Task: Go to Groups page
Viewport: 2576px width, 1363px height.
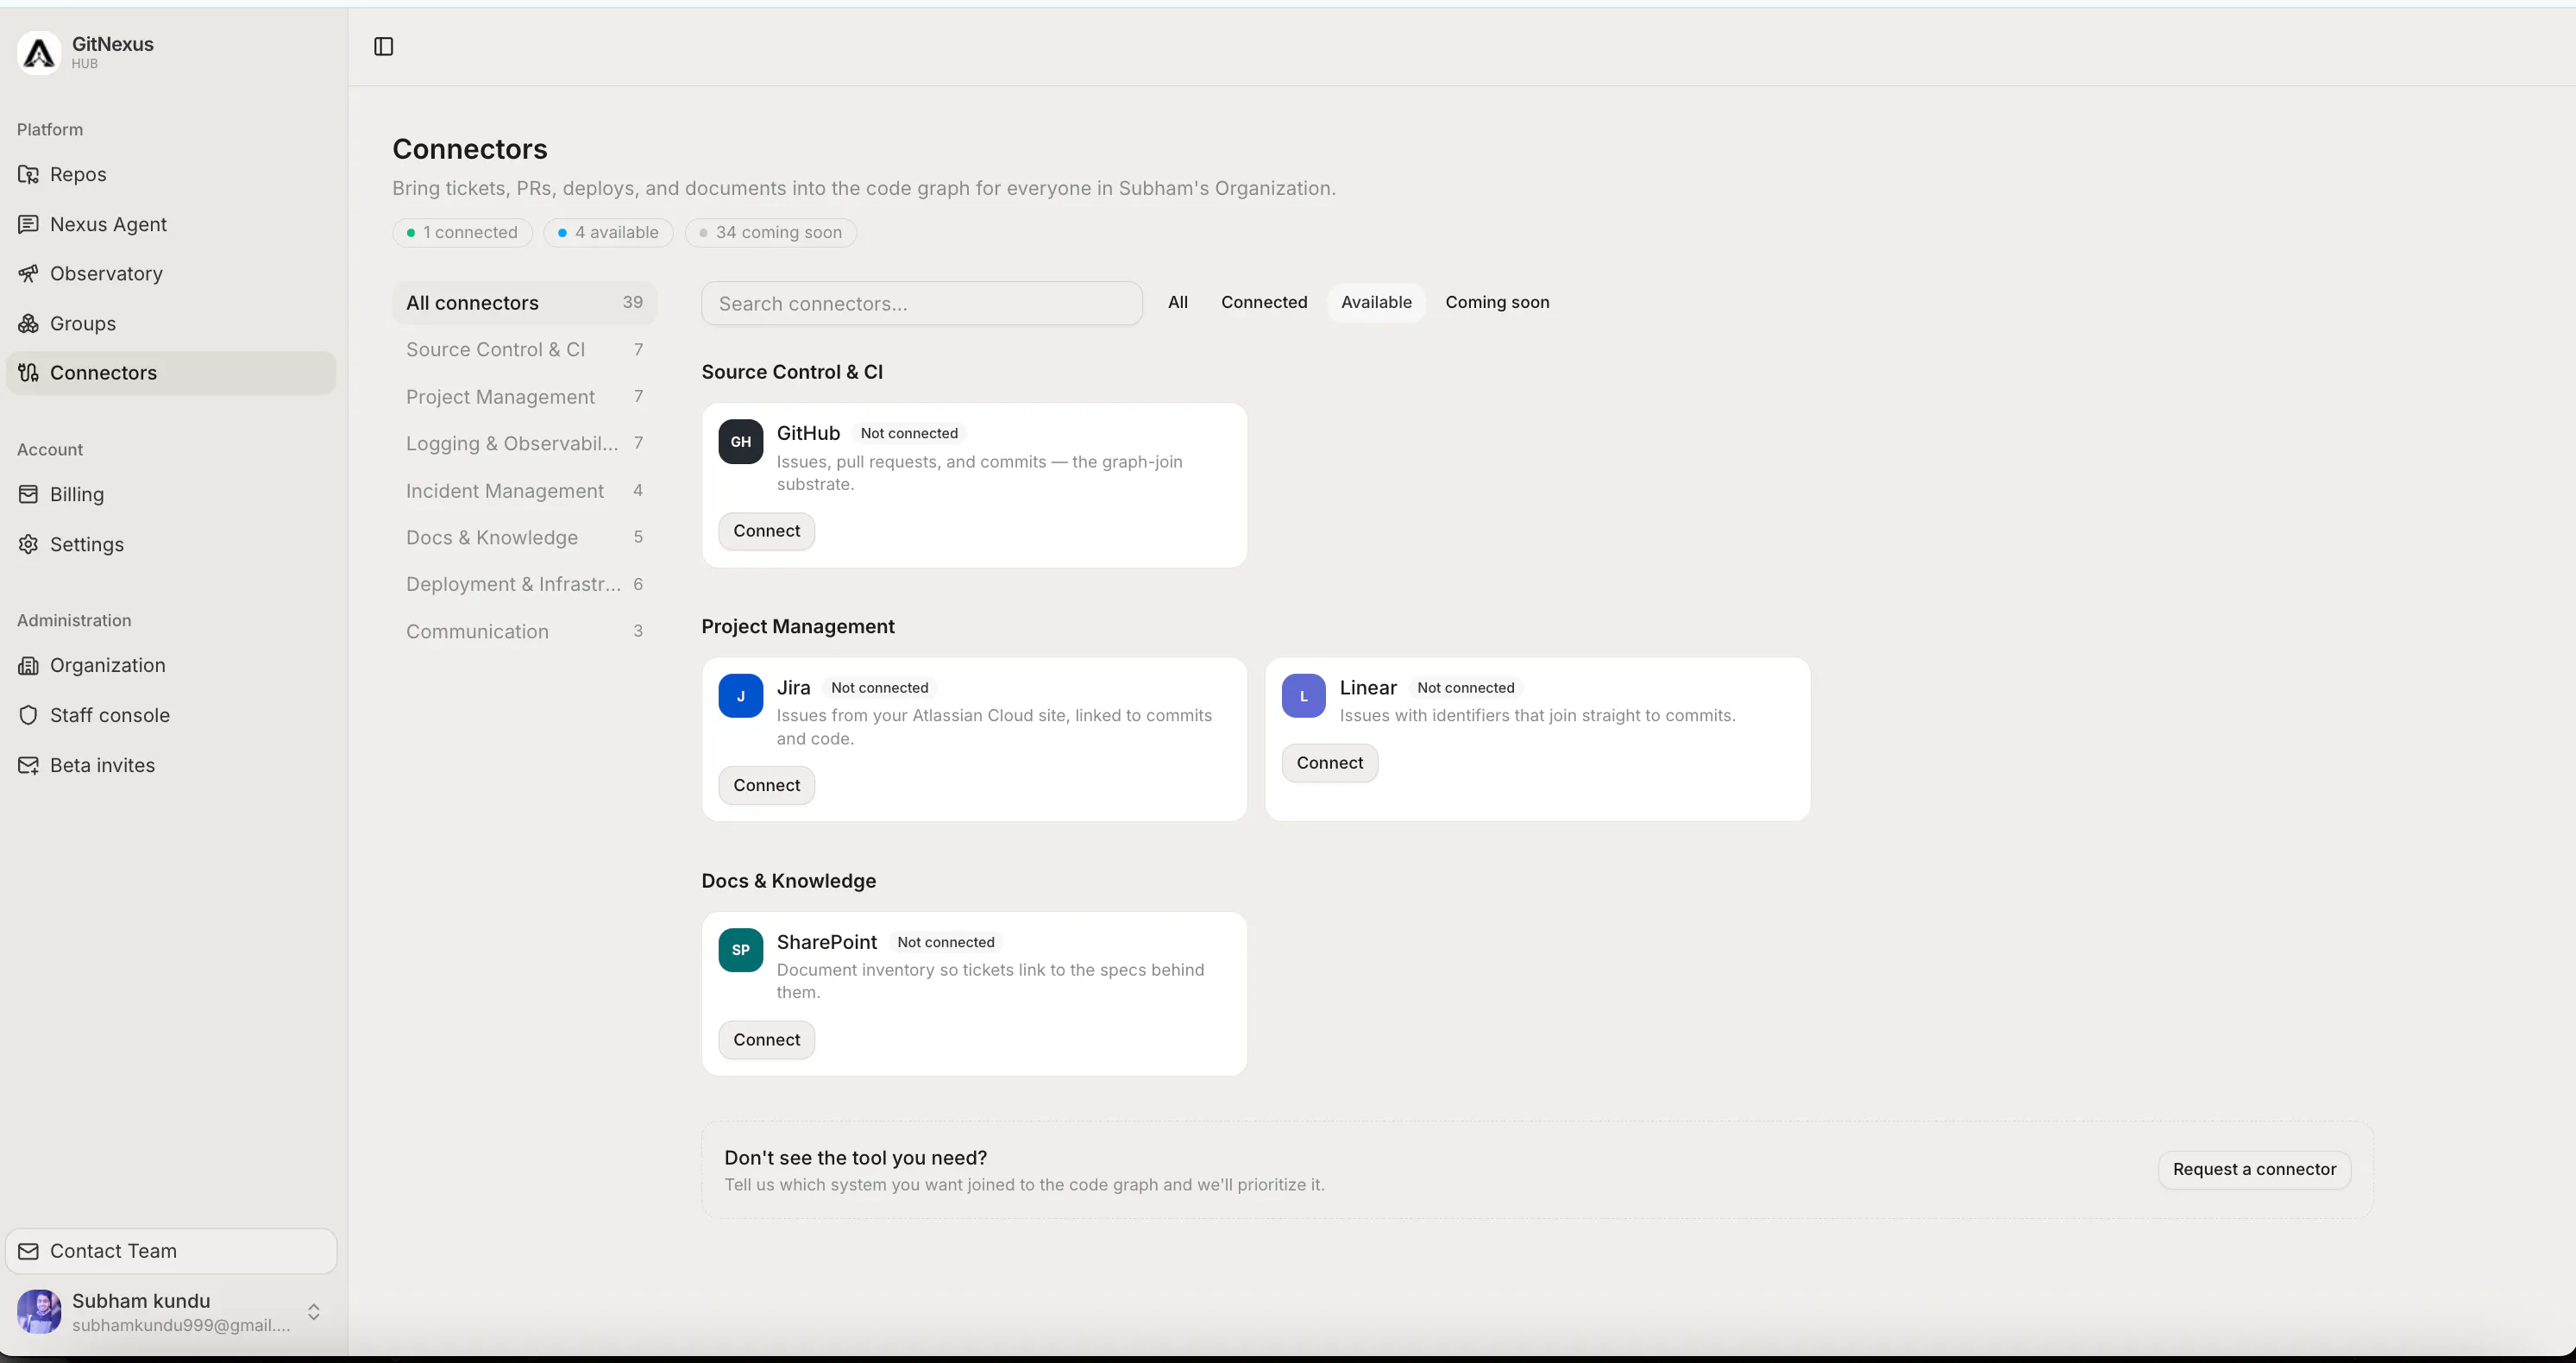Action: coord(171,323)
